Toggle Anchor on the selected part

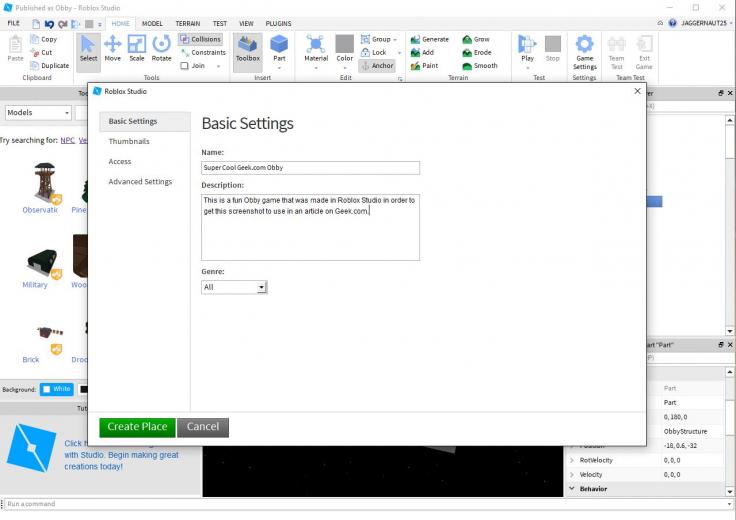click(377, 66)
